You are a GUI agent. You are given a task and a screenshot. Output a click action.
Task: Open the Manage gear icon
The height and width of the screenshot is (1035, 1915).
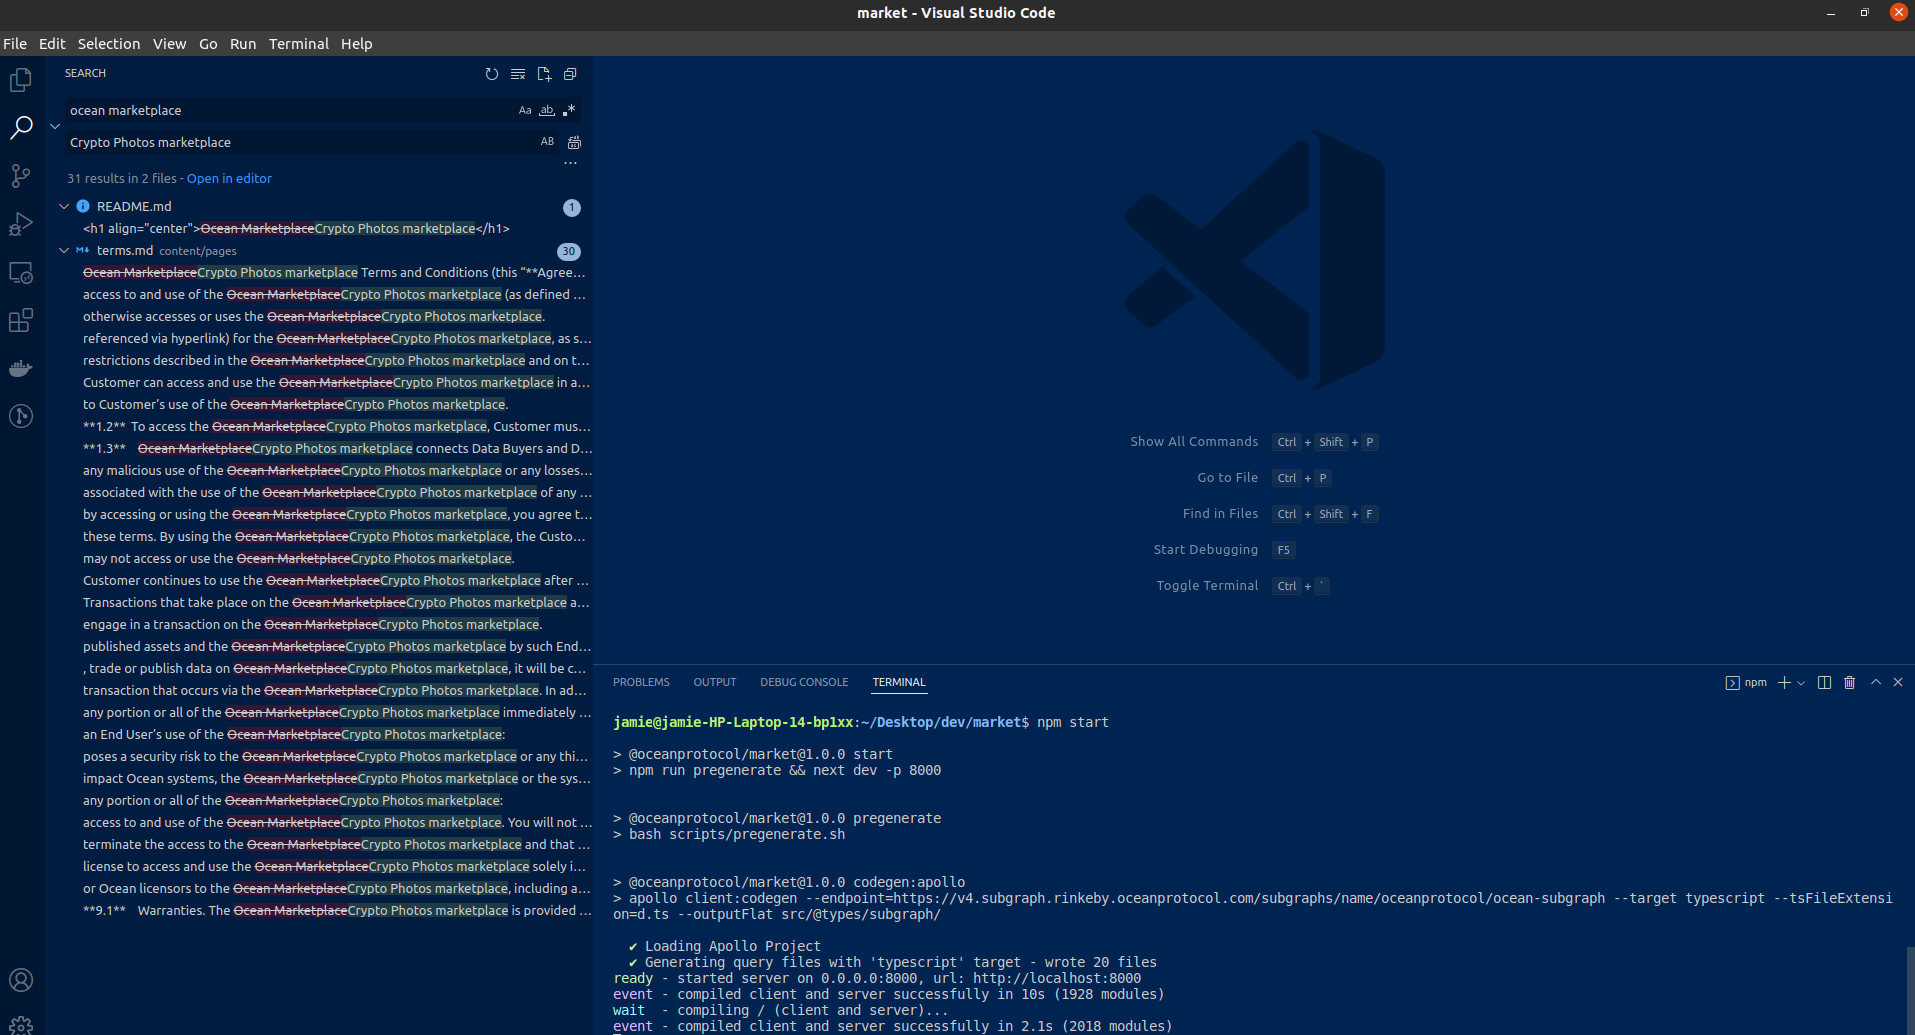tap(21, 1026)
